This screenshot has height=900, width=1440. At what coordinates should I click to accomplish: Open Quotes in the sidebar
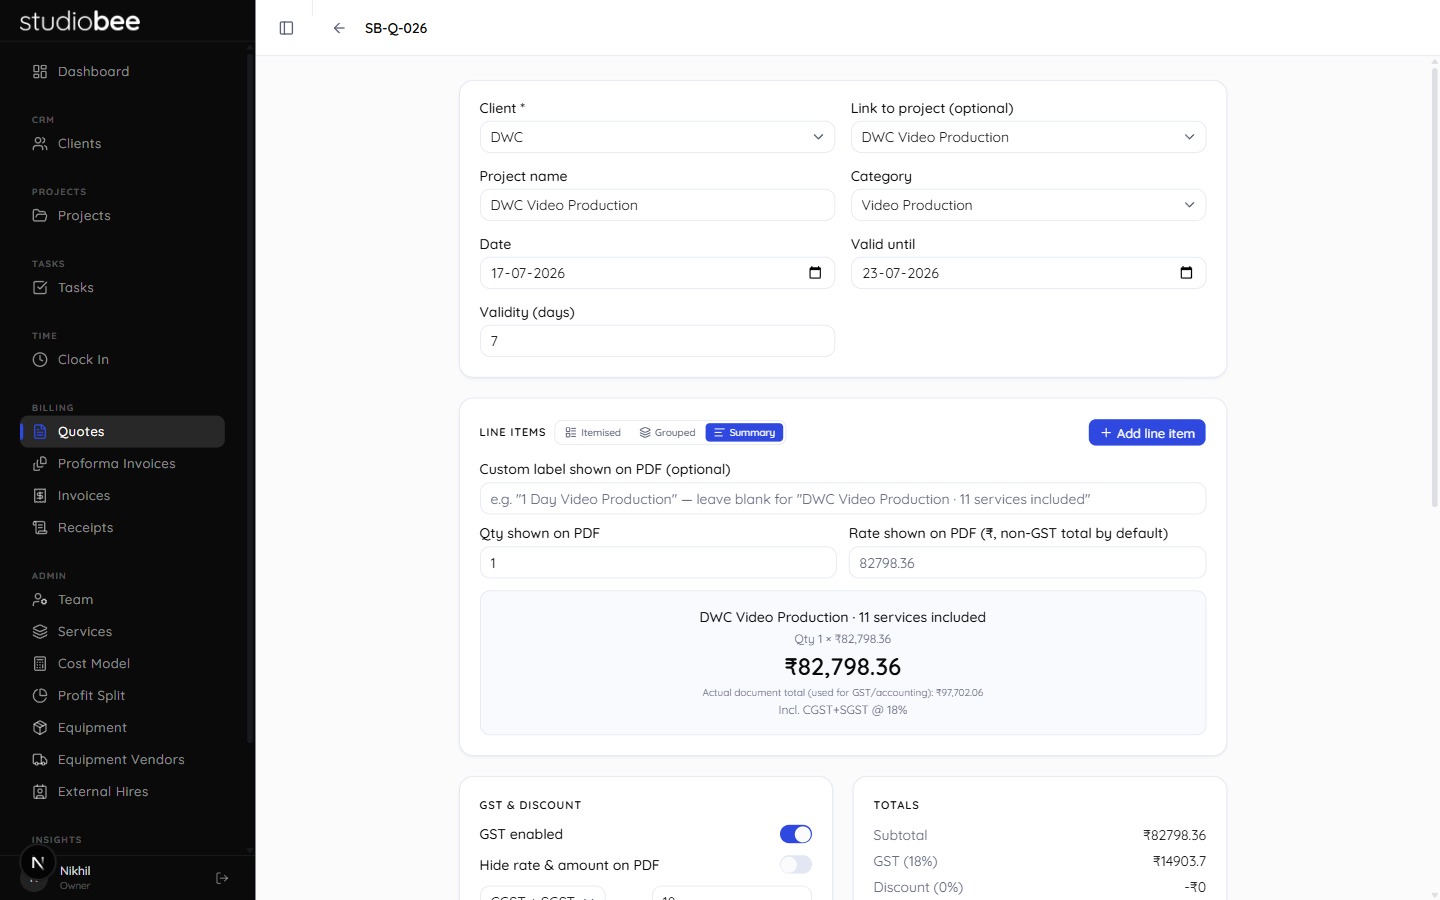pos(122,432)
